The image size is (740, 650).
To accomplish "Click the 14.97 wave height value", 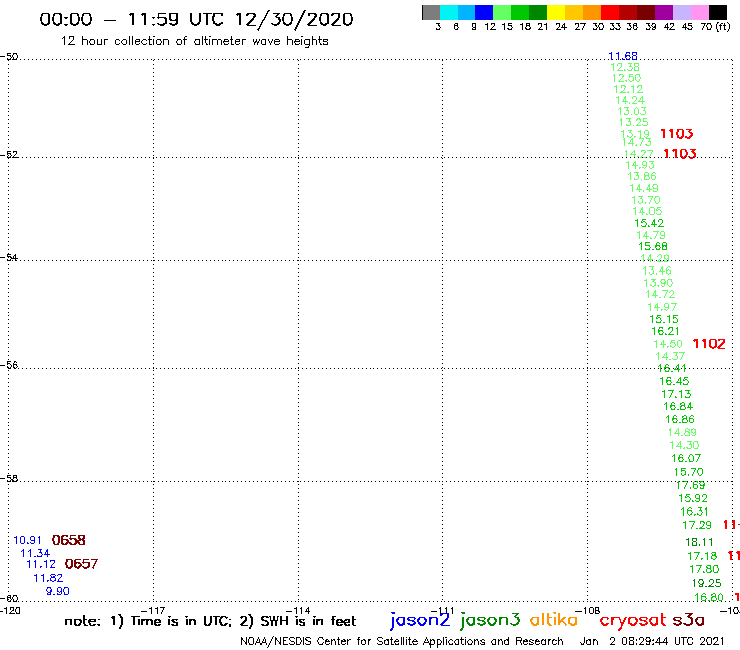I will pyautogui.click(x=662, y=307).
